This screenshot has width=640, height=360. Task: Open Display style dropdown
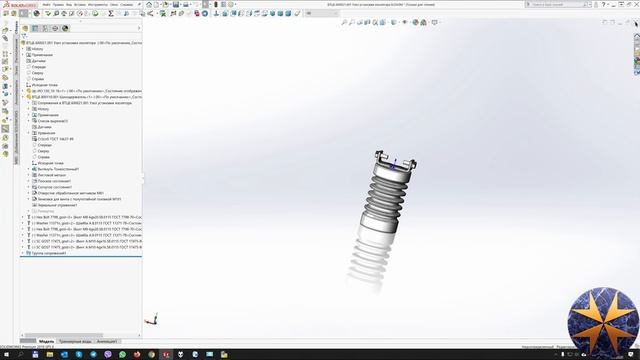point(393,22)
